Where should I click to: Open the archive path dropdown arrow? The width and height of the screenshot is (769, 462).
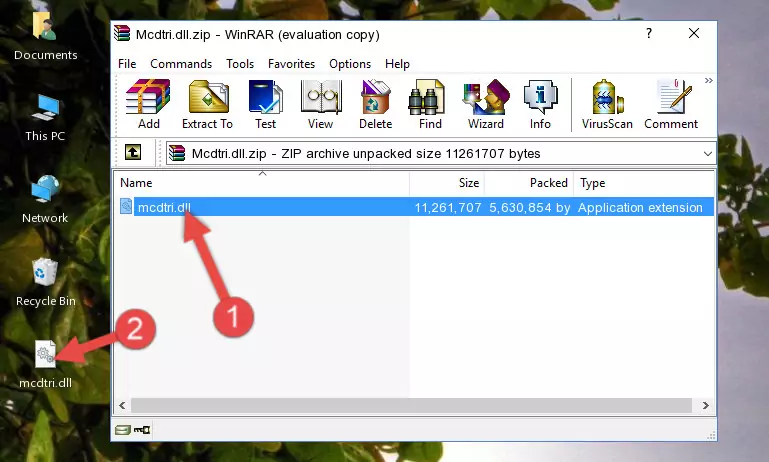[707, 154]
